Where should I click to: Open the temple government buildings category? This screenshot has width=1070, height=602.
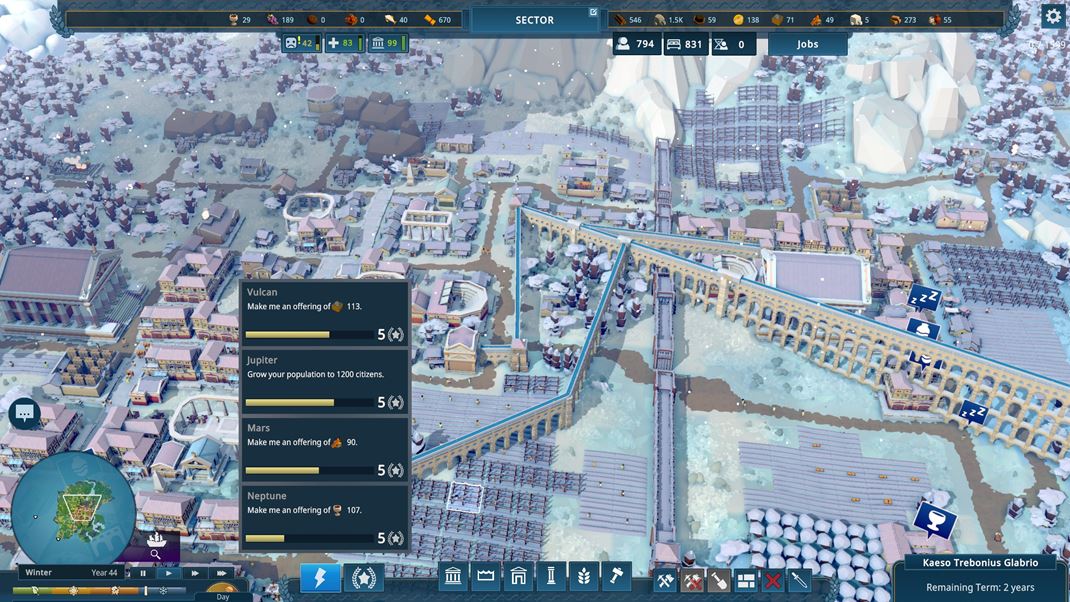point(453,577)
